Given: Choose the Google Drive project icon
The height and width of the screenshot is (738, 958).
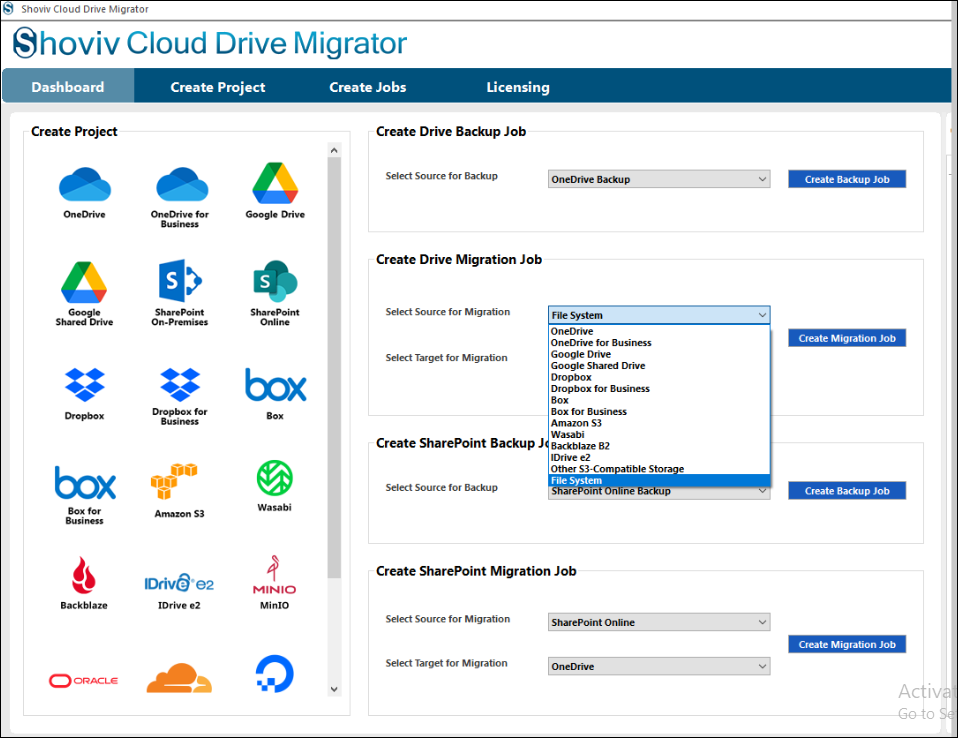Looking at the screenshot, I should click(x=275, y=183).
